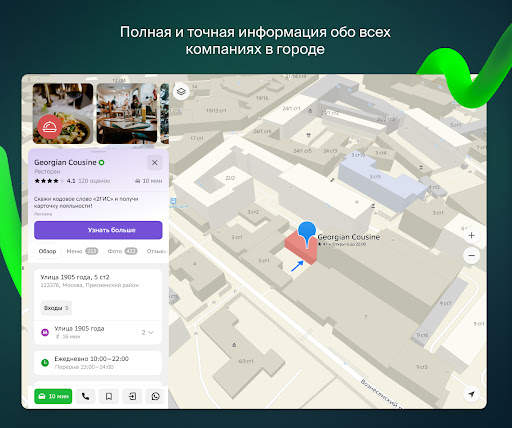Zoom in with the plus button
The height and width of the screenshot is (428, 512).
click(x=471, y=235)
